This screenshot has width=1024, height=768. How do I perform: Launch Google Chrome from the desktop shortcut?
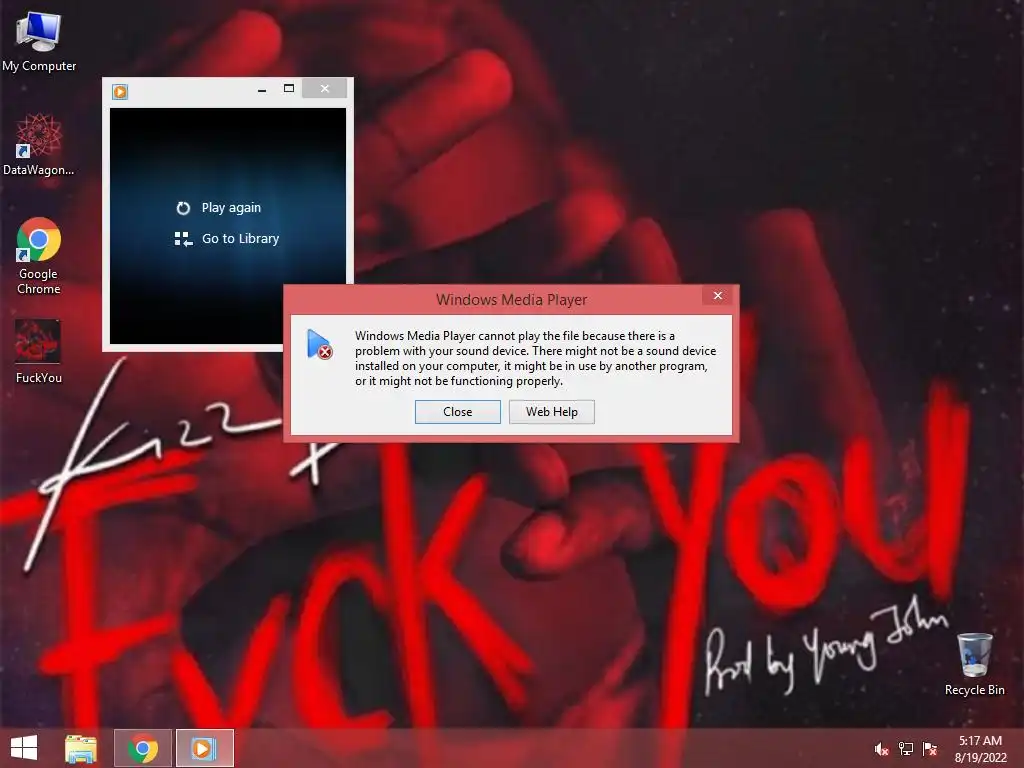pyautogui.click(x=39, y=256)
